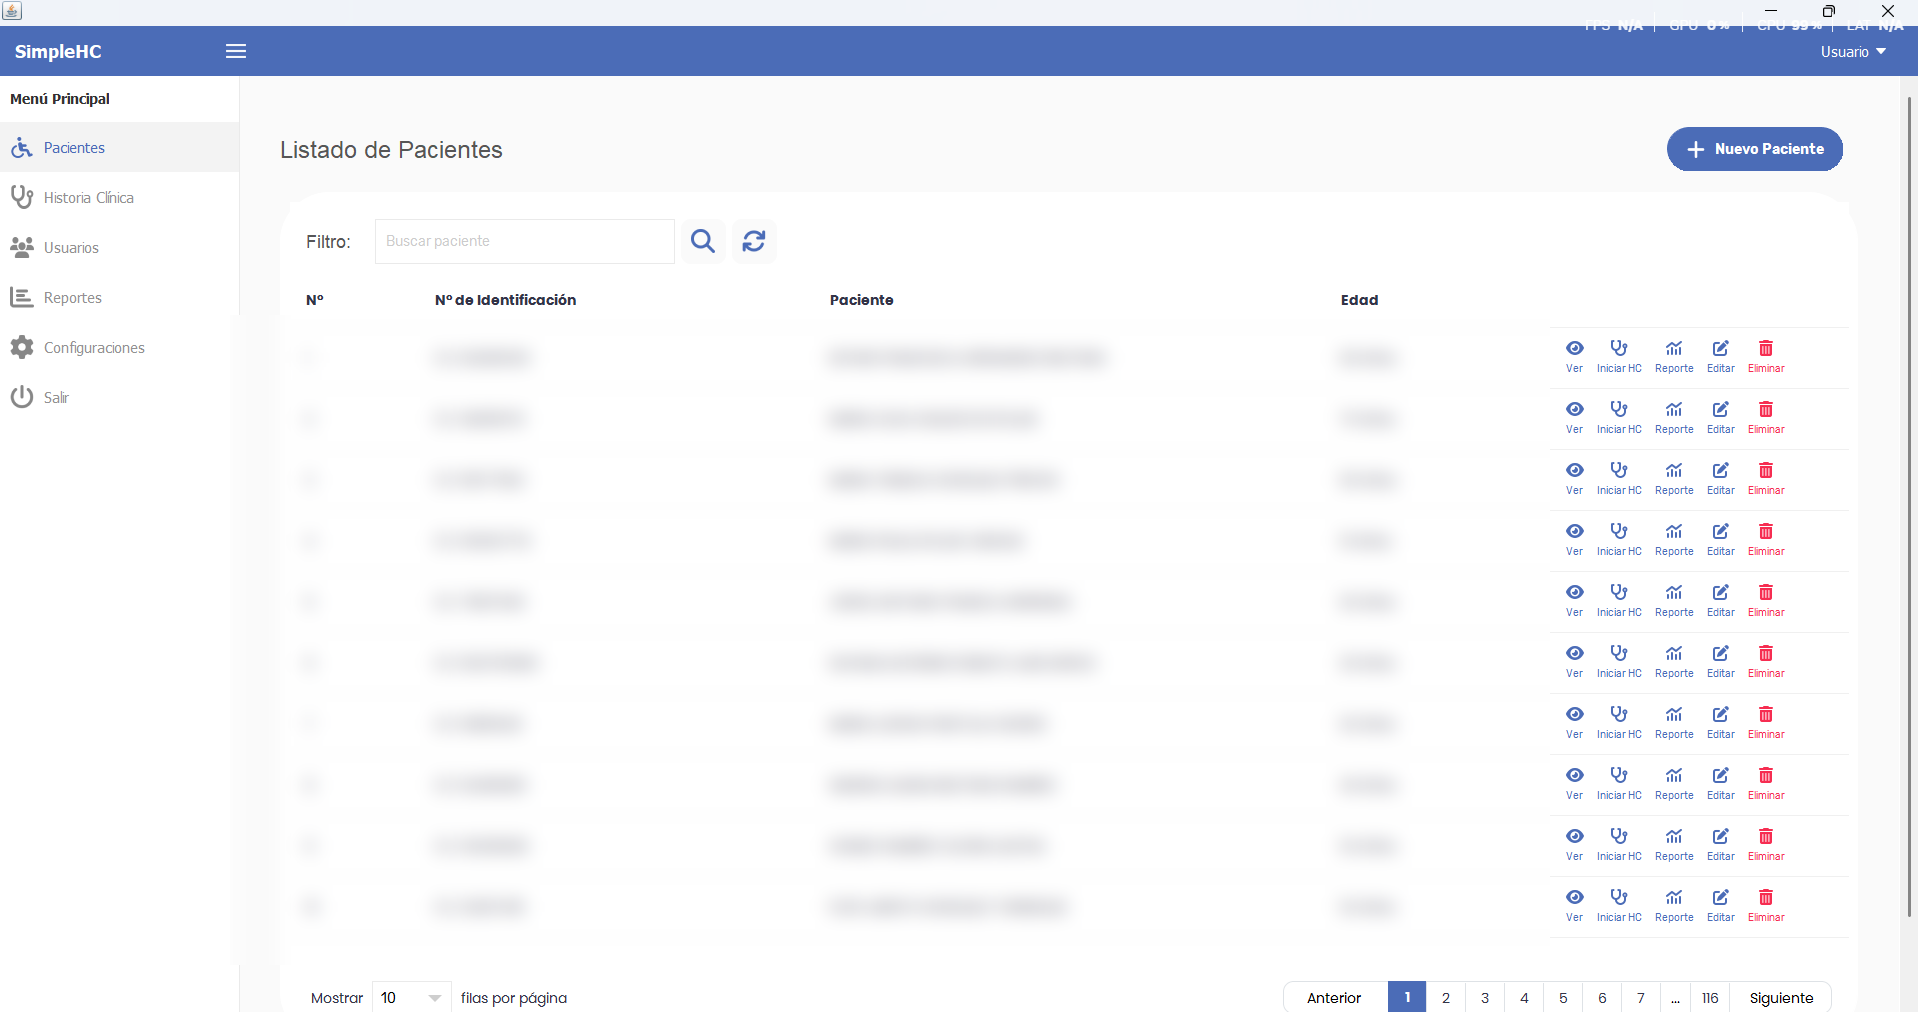Click Eliminar trash icon in last row
This screenshot has width=1918, height=1012.
tap(1766, 897)
